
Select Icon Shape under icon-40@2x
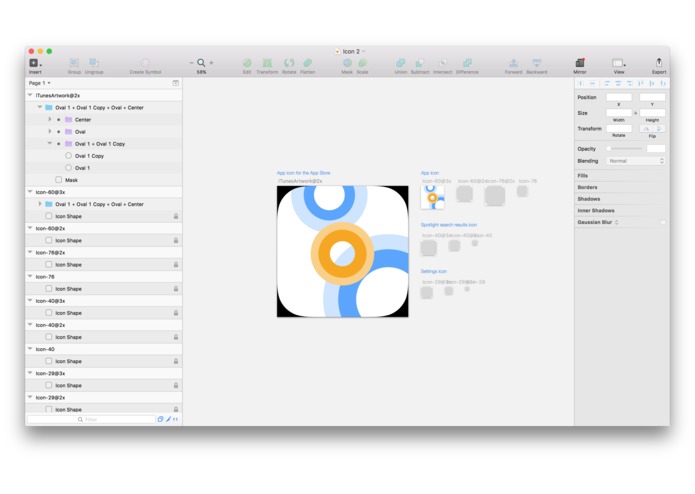[104, 337]
